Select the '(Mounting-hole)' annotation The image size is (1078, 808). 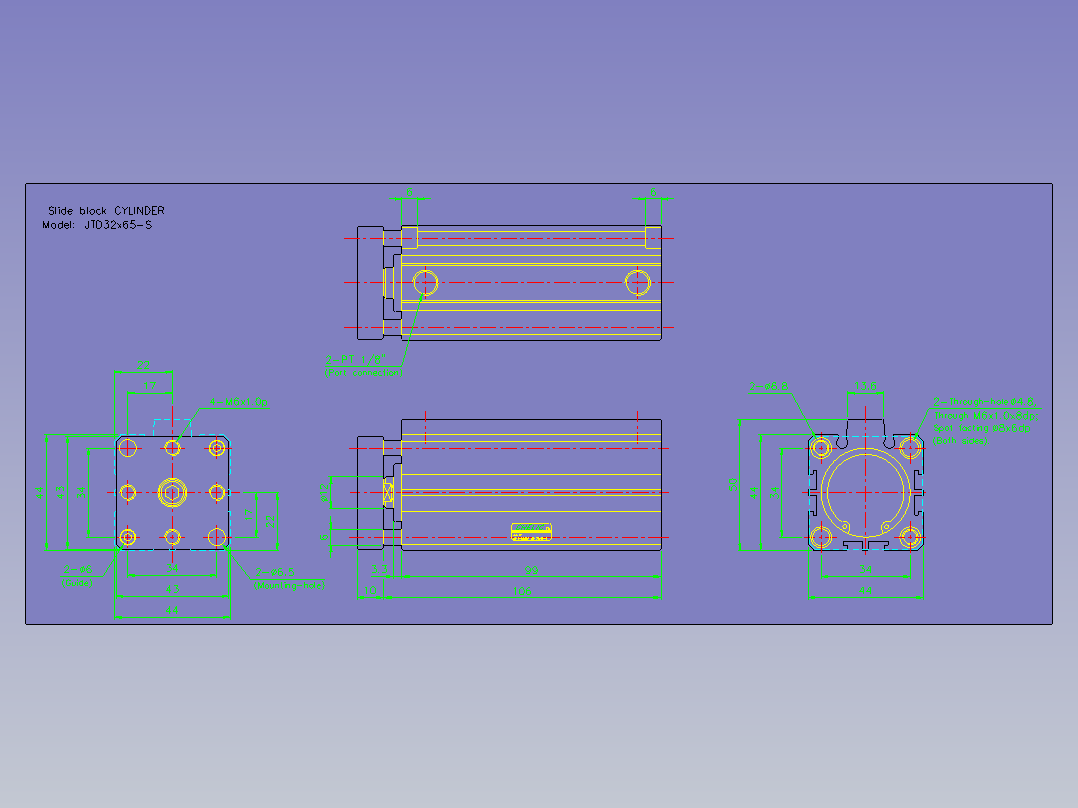pos(289,586)
